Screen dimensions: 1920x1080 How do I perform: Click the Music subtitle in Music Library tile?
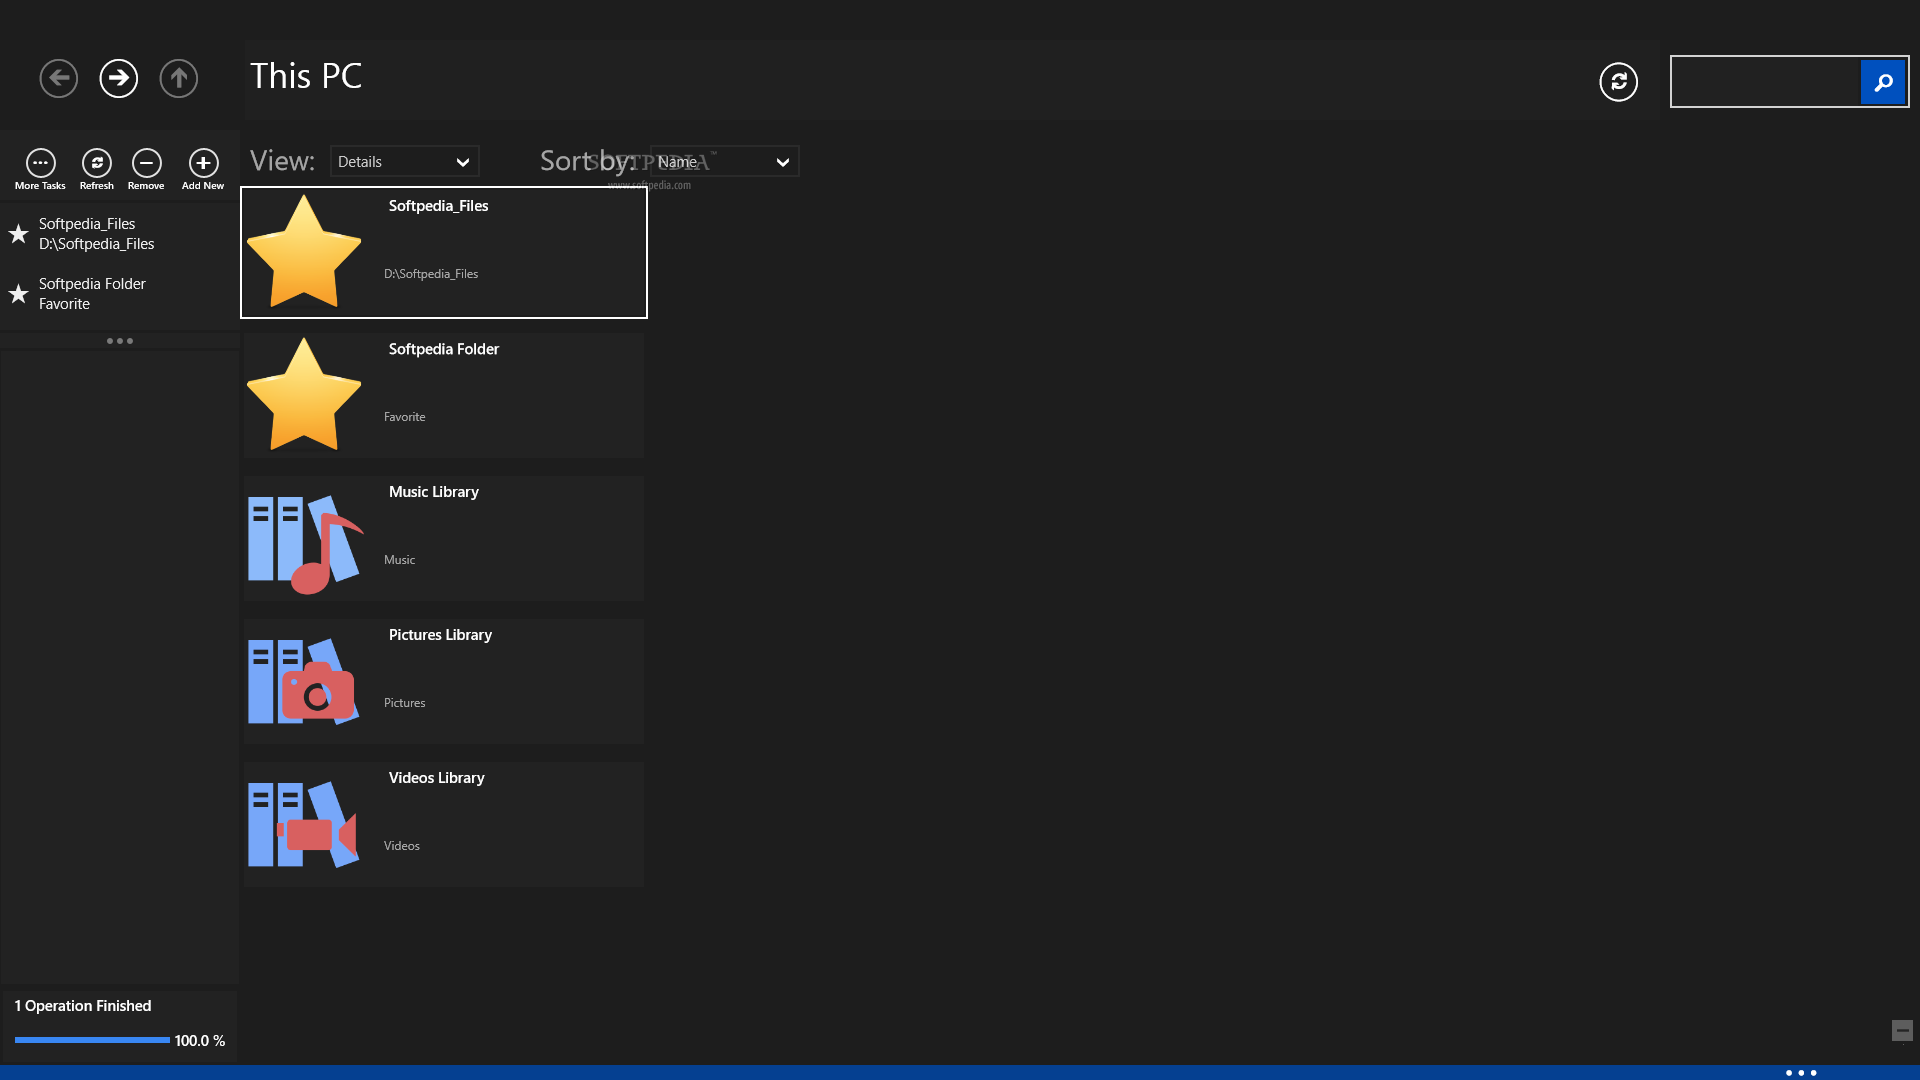[x=399, y=560]
